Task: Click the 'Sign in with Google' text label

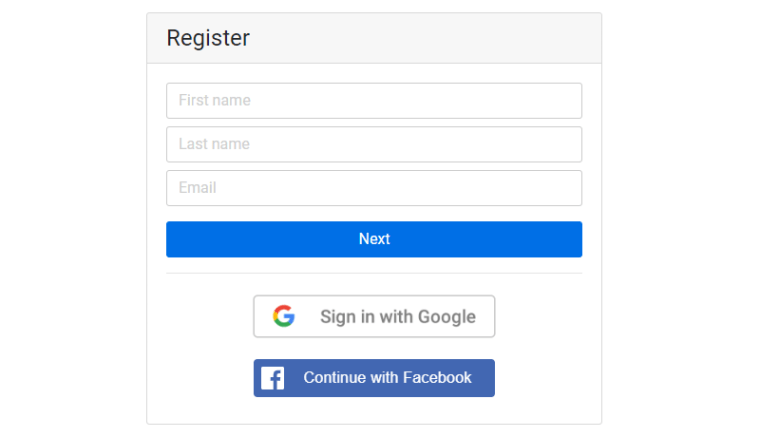Action: point(398,317)
